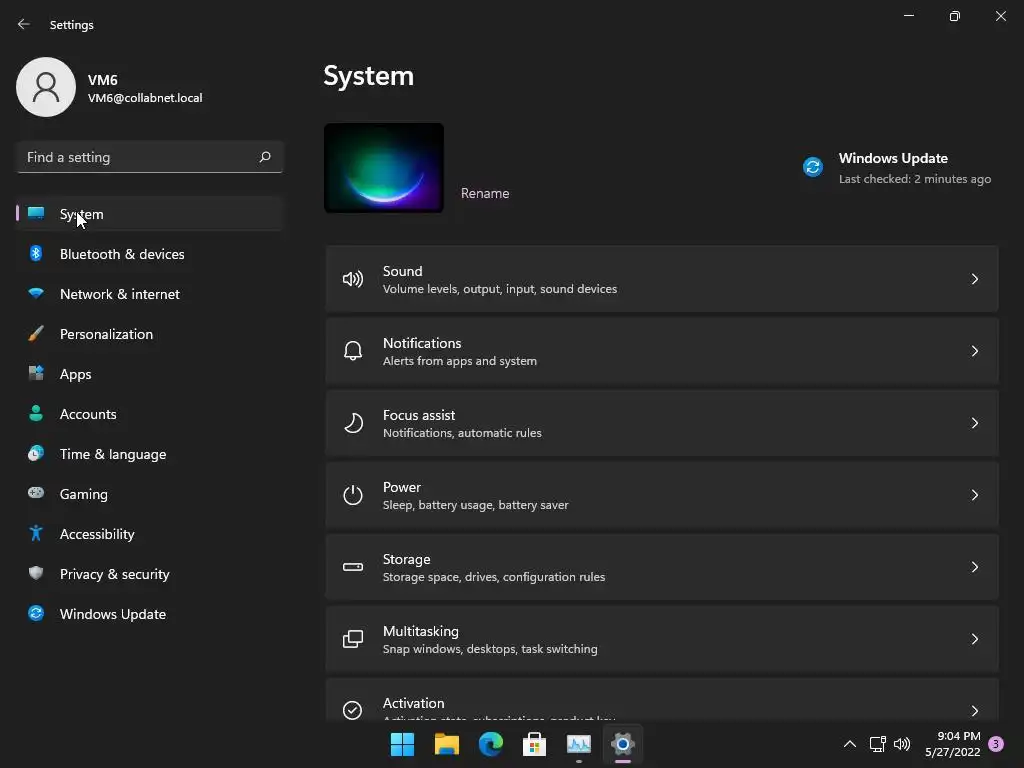Click the Apps grid icon in the sidebar

click(x=36, y=373)
